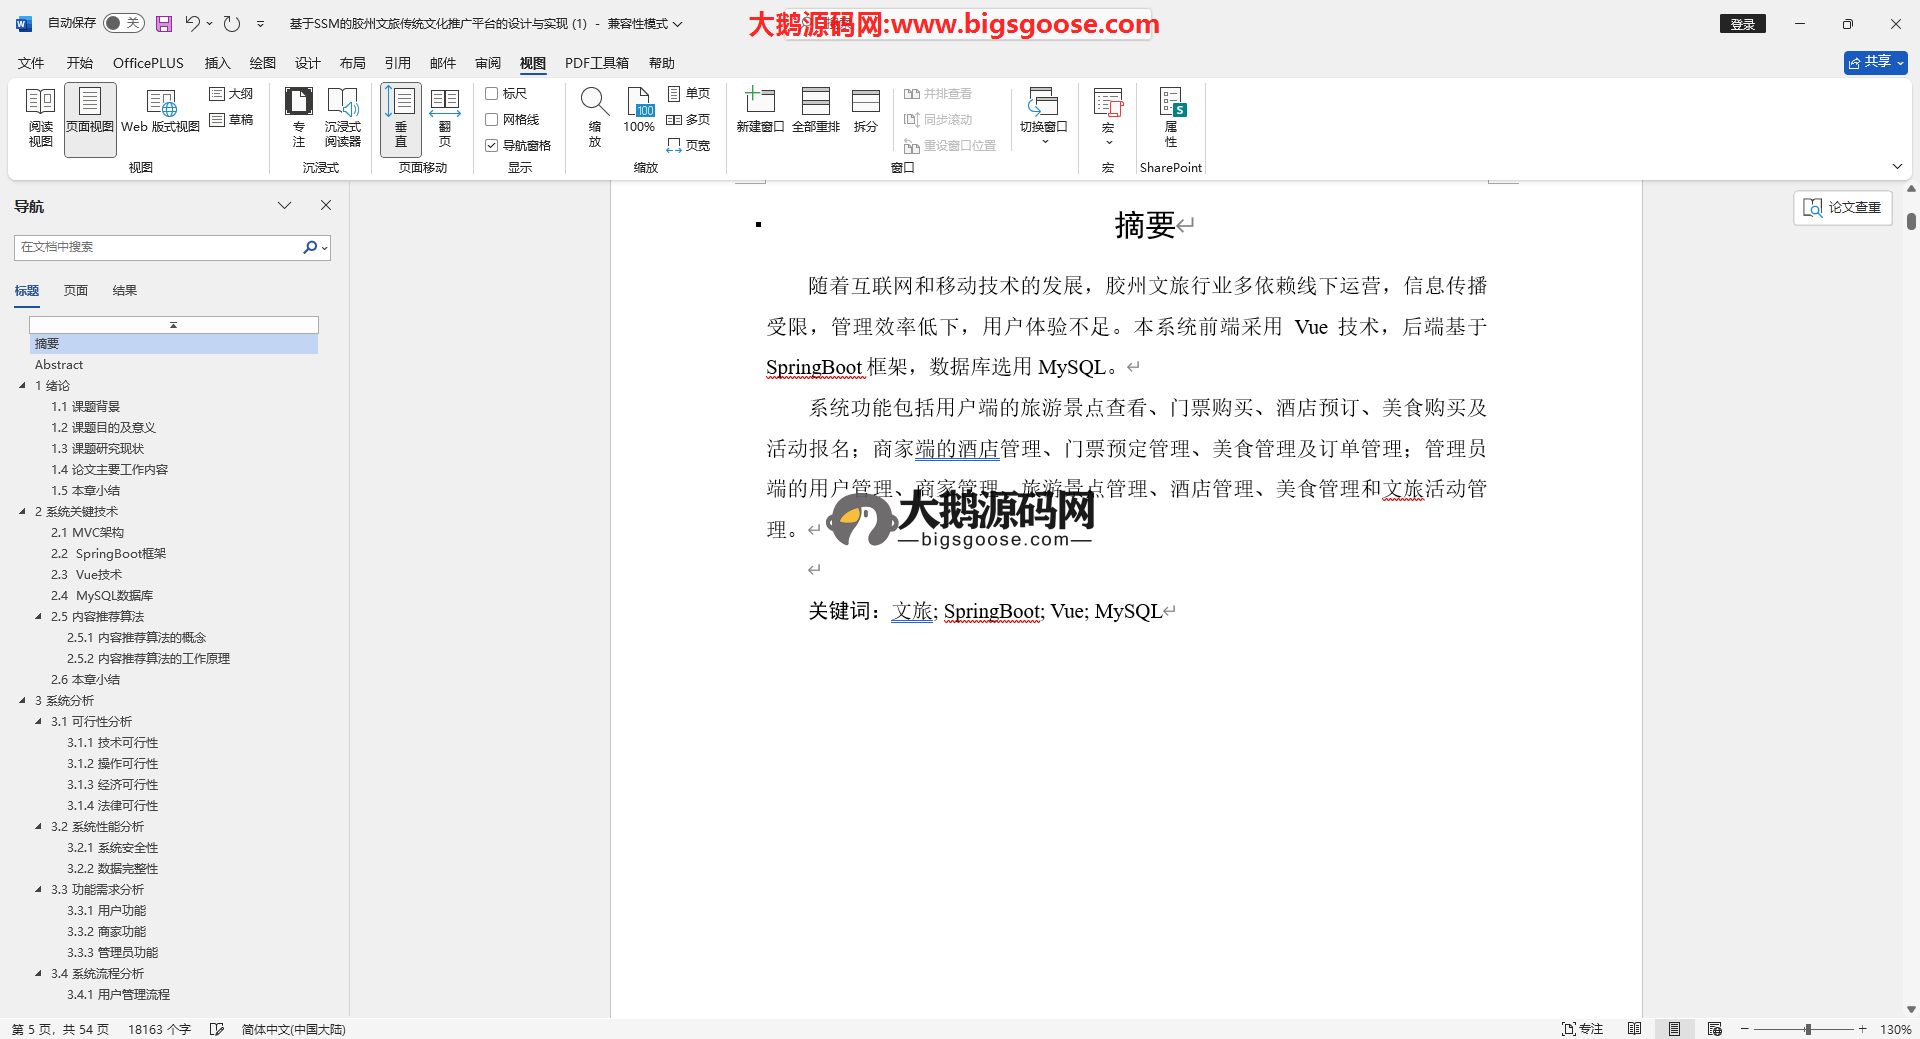This screenshot has height=1039, width=1920.
Task: Expand the navigation pane options chevron
Action: tap(285, 206)
